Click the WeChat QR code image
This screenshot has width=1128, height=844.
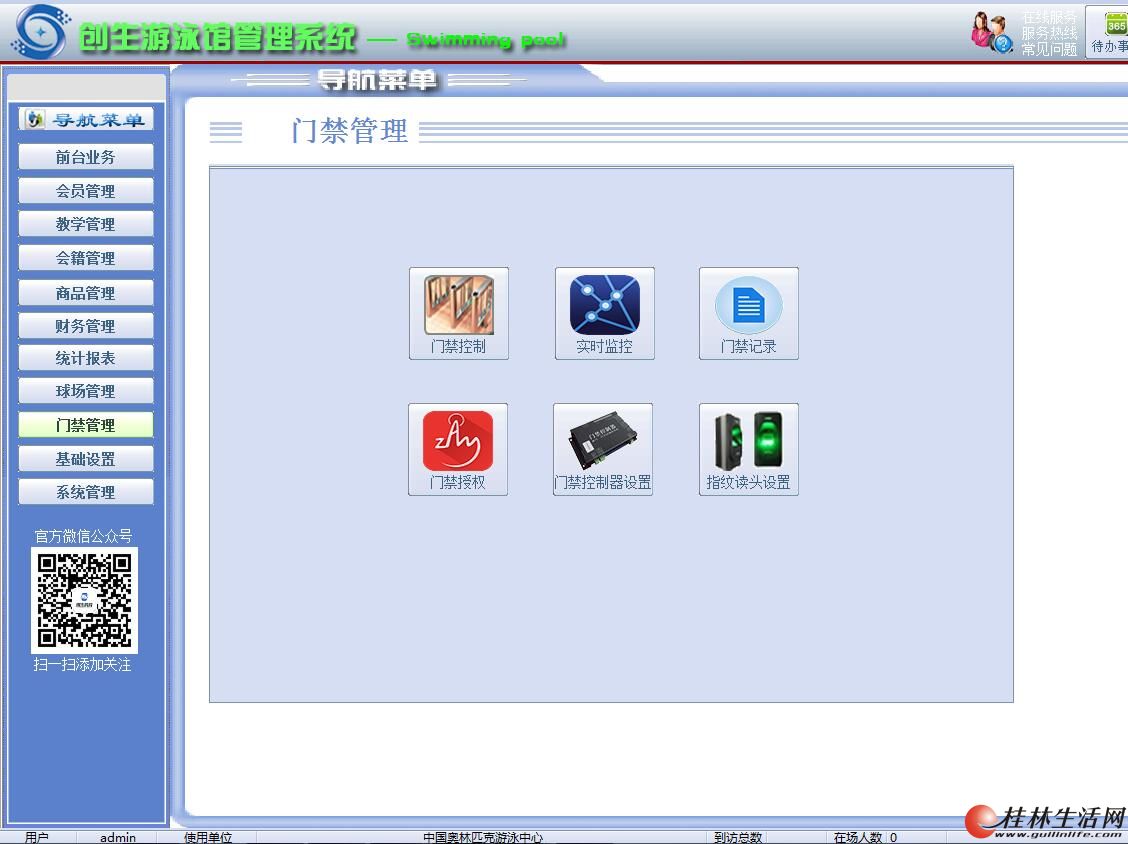tap(84, 600)
